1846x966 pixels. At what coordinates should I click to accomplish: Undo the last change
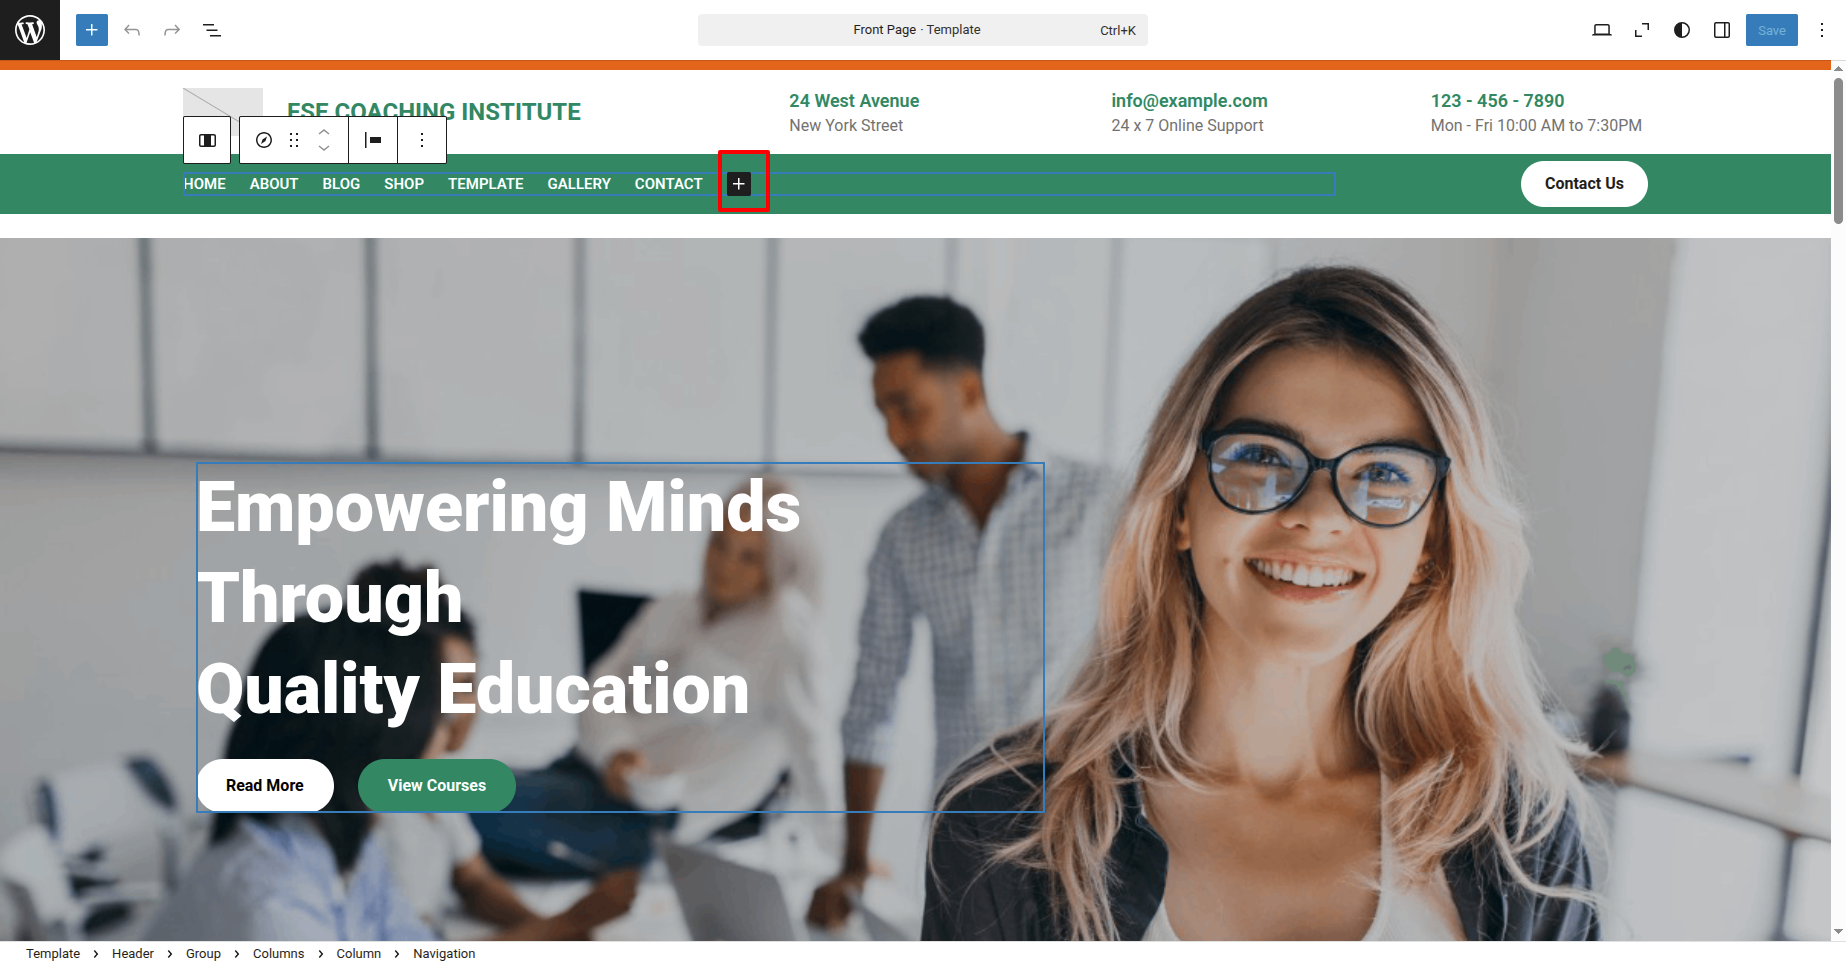coord(132,30)
